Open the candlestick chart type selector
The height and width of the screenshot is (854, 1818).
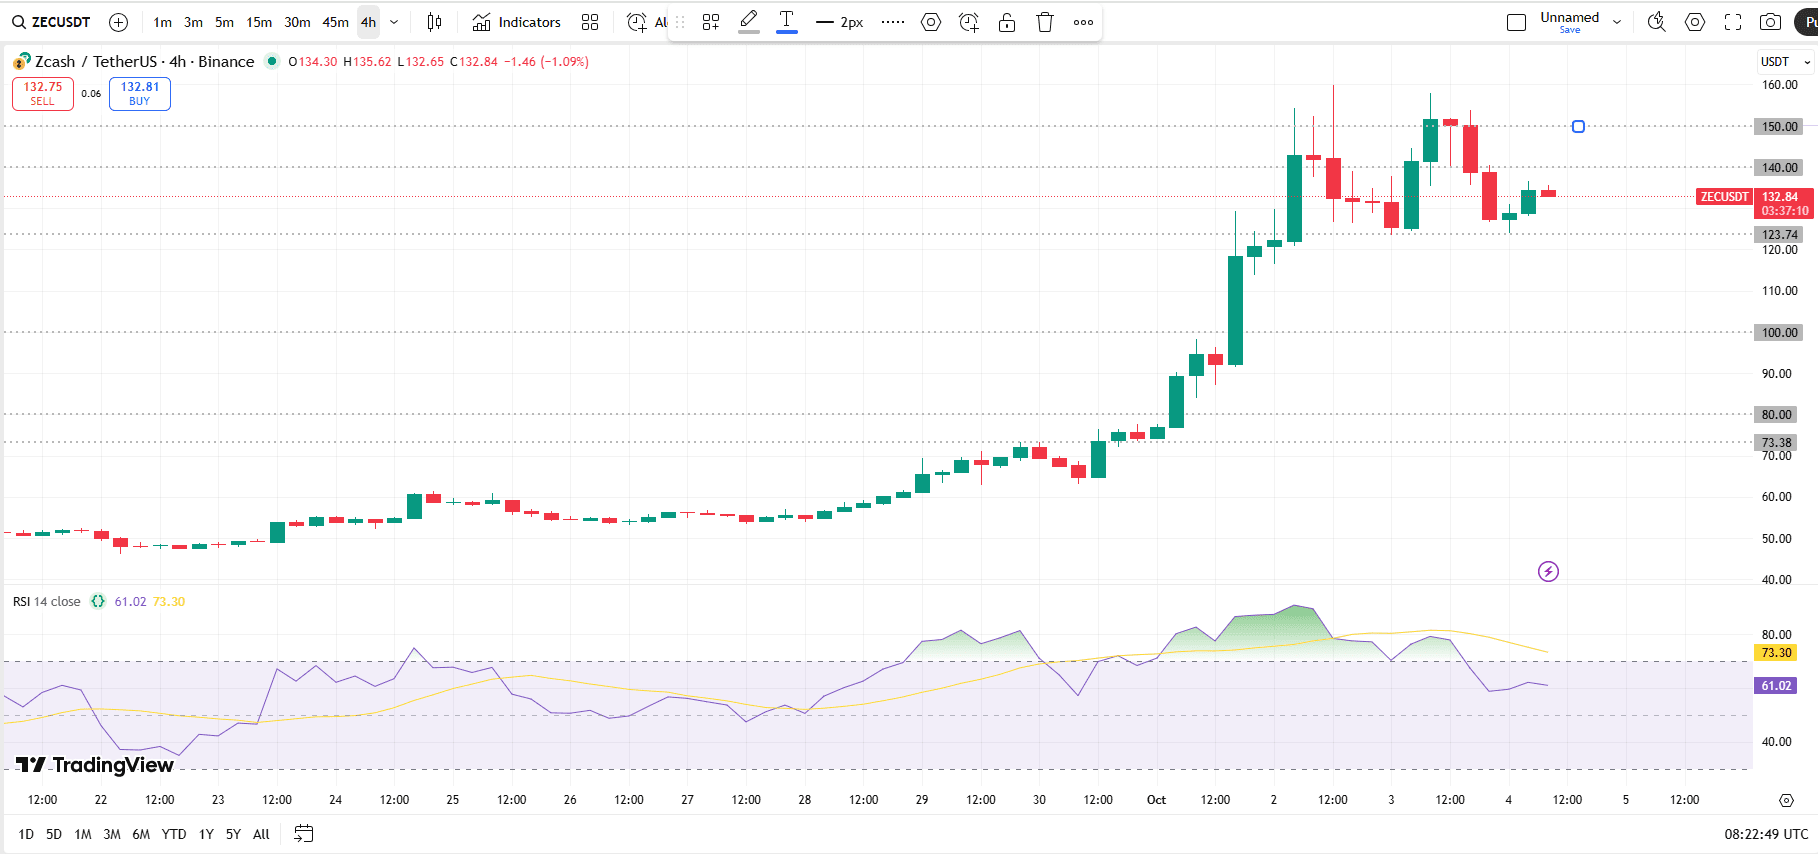[434, 22]
